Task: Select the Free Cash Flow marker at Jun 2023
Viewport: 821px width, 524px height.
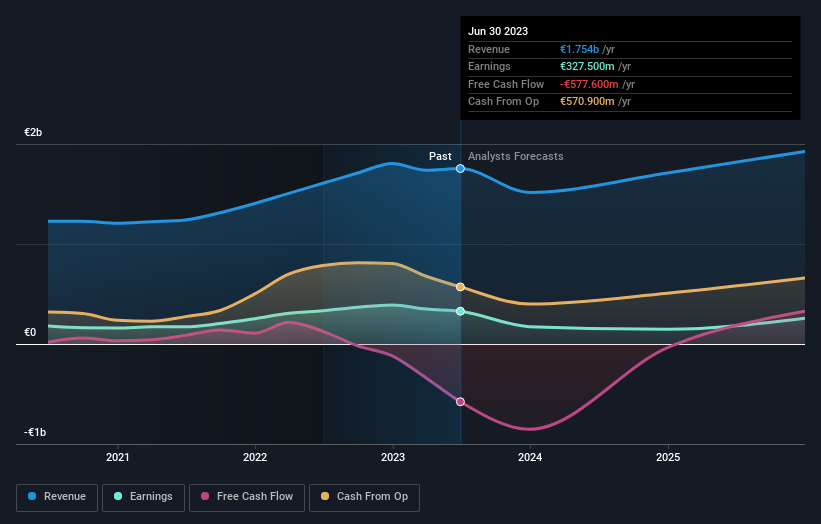Action: point(460,402)
